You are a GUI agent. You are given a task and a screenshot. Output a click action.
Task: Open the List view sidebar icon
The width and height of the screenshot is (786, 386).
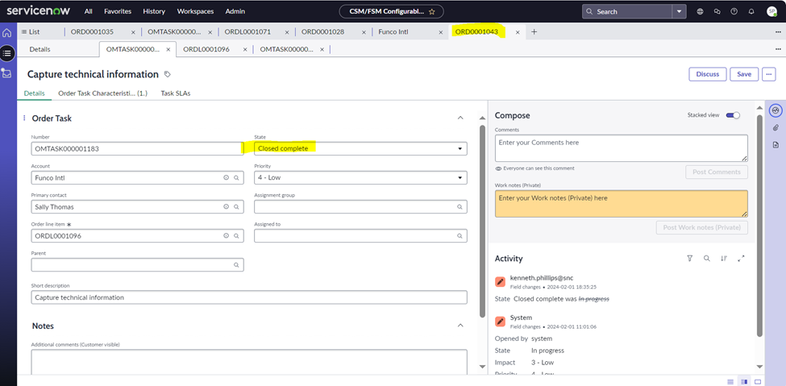(x=7, y=52)
